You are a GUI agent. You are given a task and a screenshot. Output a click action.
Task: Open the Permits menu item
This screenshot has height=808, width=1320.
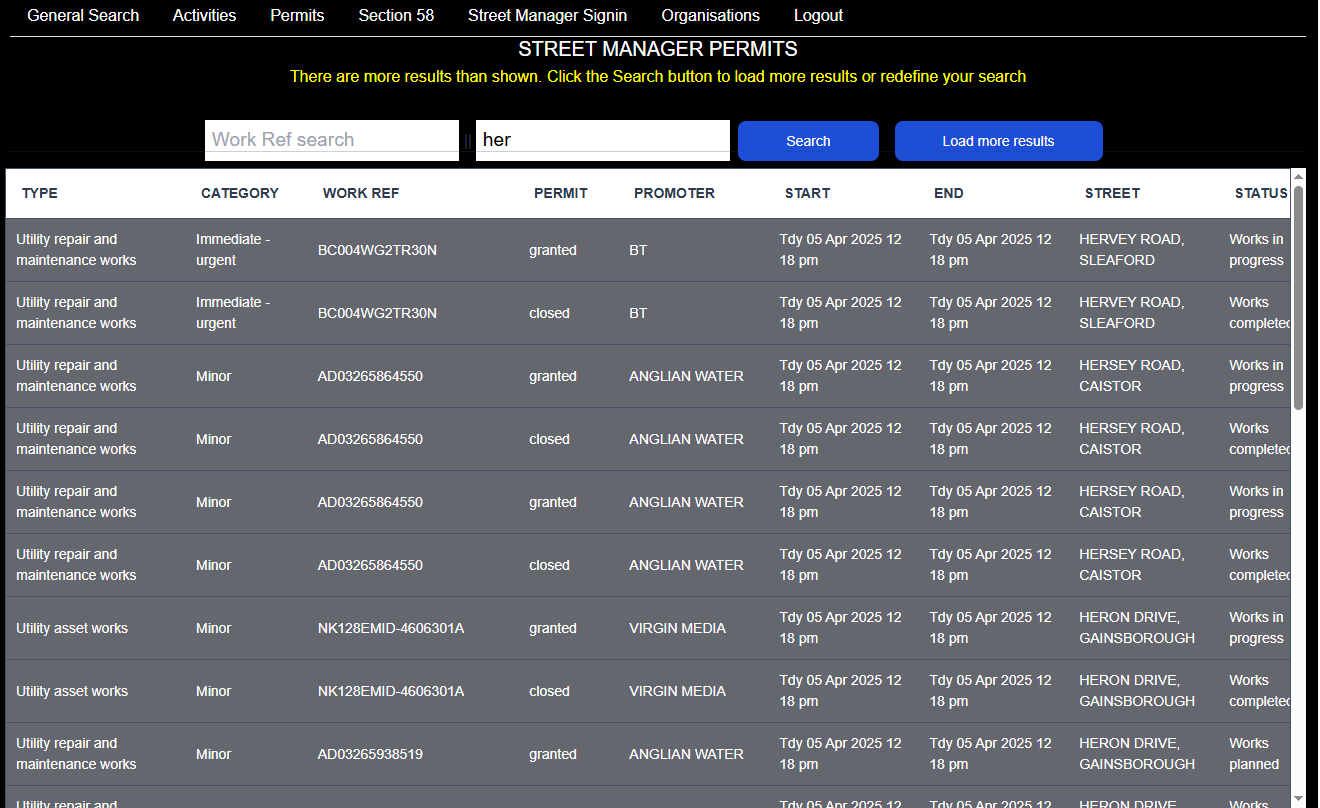[x=296, y=16]
